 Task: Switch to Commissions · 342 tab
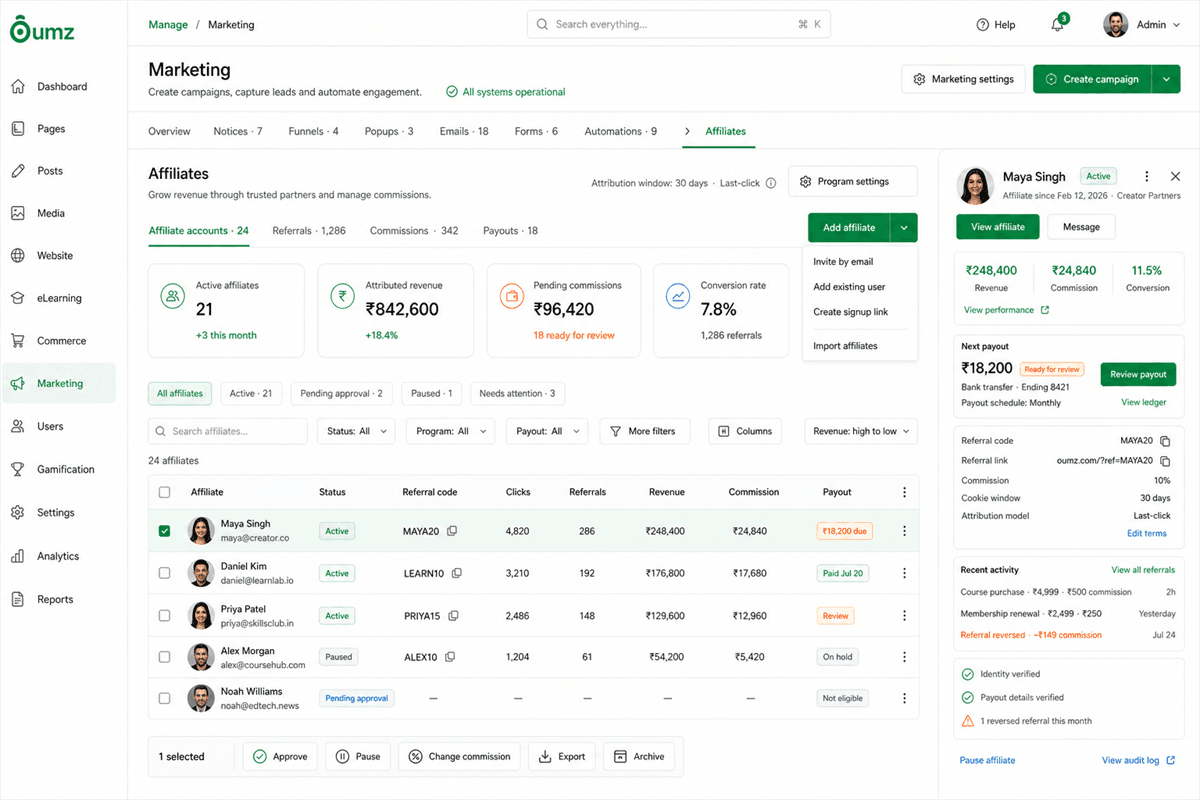tap(414, 230)
